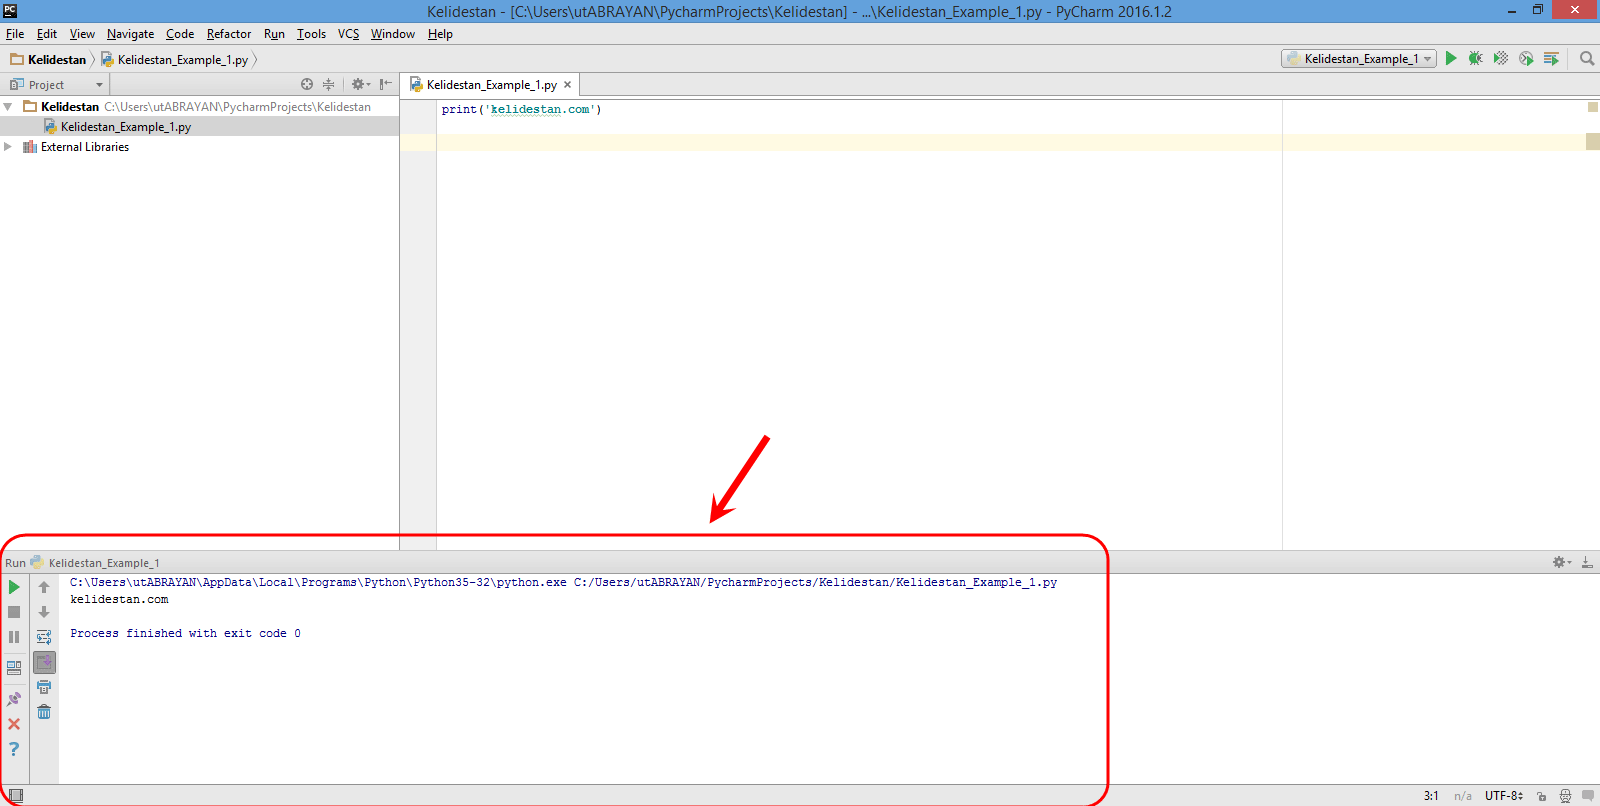Open Search Everywhere magnifier icon
This screenshot has width=1600, height=806.
point(1587,59)
